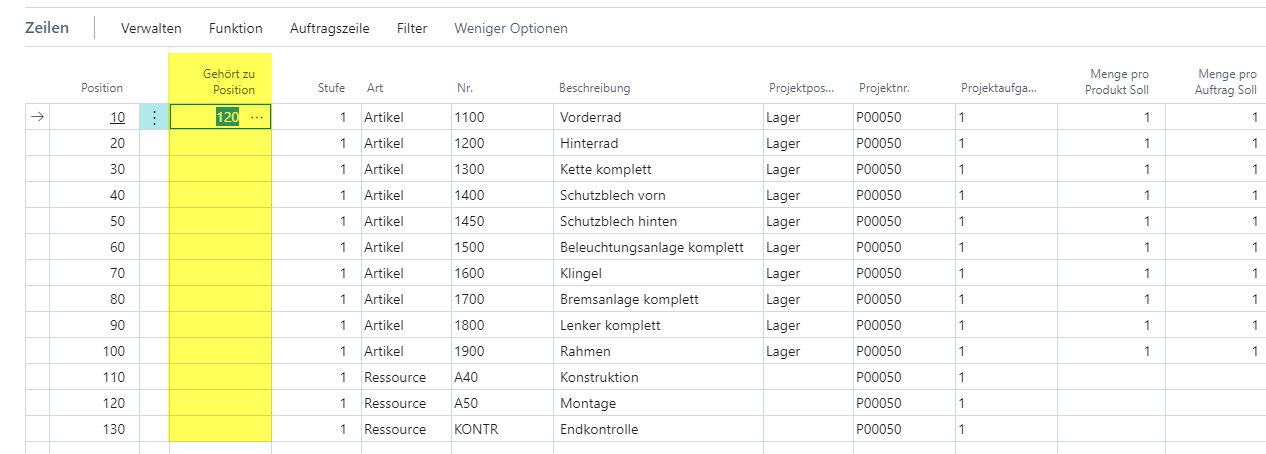The image size is (1266, 454).
Task: Open position 10 link
Action: click(x=117, y=117)
